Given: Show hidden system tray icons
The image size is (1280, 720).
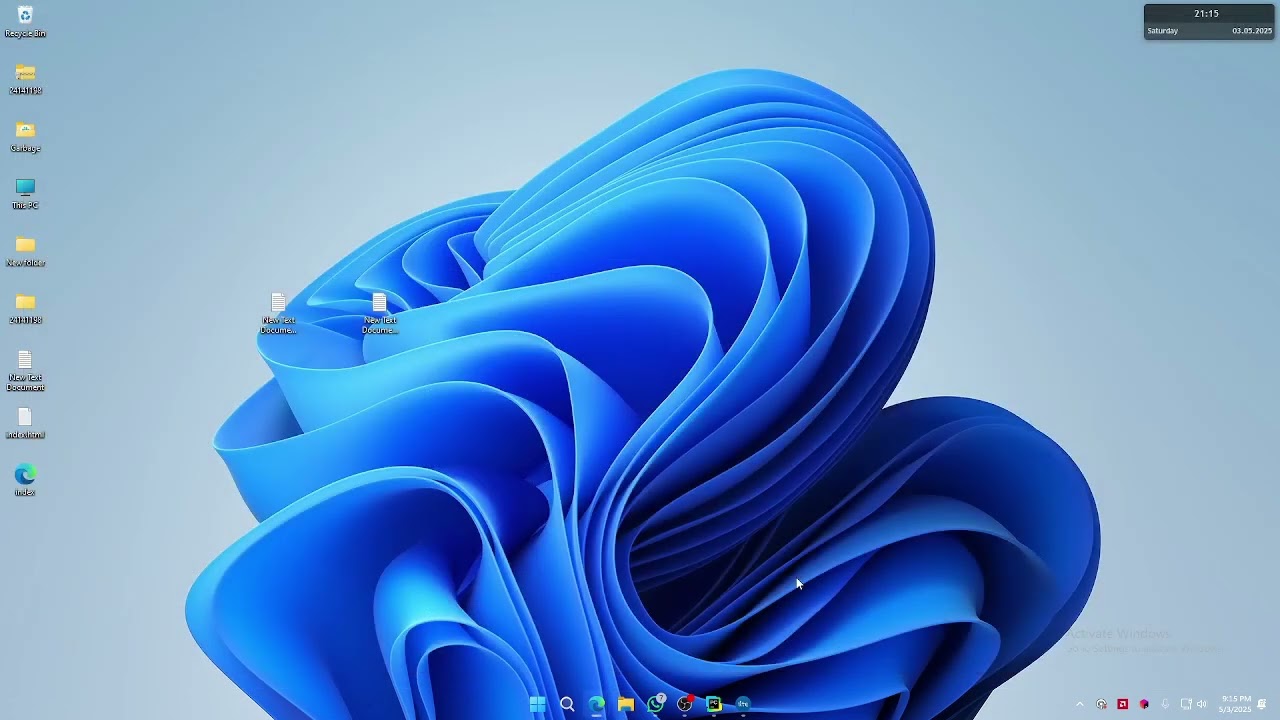Looking at the screenshot, I should (1079, 704).
